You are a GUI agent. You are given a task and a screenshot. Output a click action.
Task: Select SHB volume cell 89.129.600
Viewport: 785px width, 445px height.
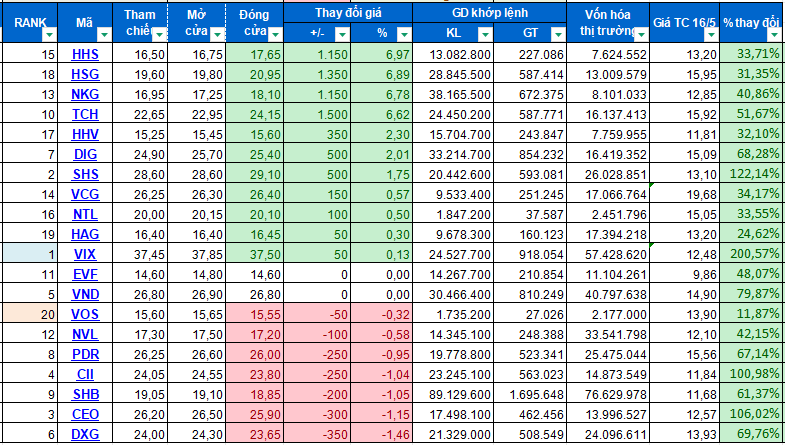point(453,394)
